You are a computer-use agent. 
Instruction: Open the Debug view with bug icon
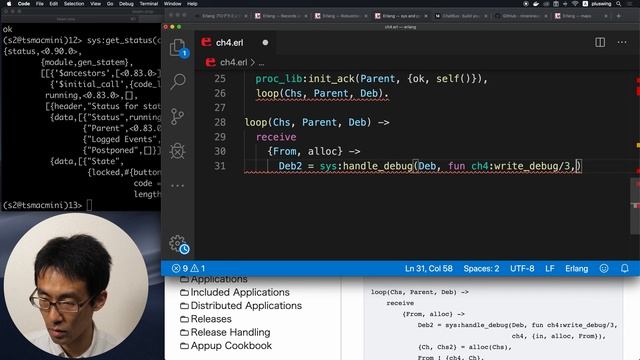[x=178, y=151]
